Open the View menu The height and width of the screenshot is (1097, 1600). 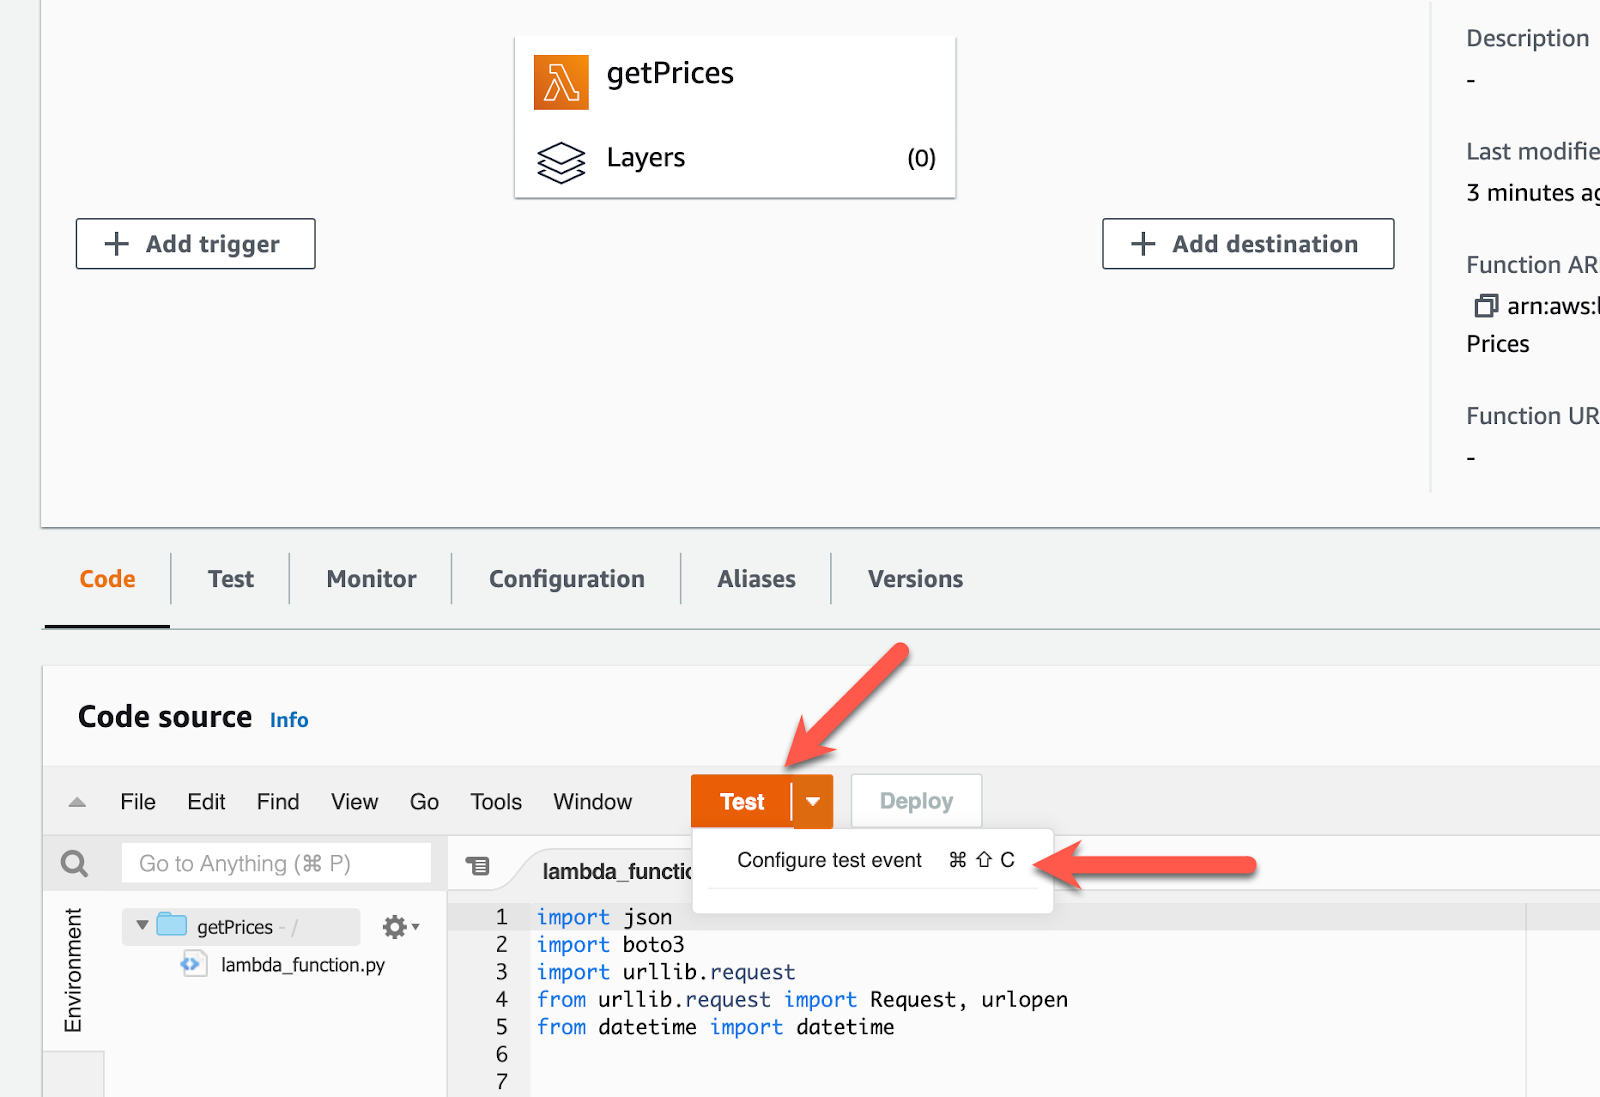click(x=355, y=802)
